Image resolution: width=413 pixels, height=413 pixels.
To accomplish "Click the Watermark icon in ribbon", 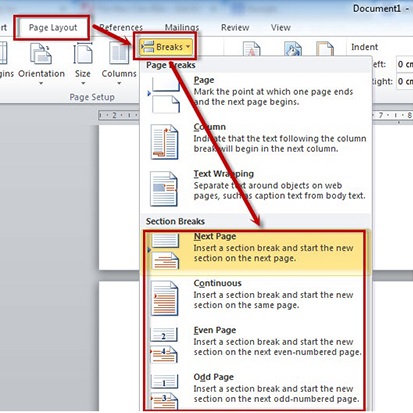I will pyautogui.click(x=251, y=49).
